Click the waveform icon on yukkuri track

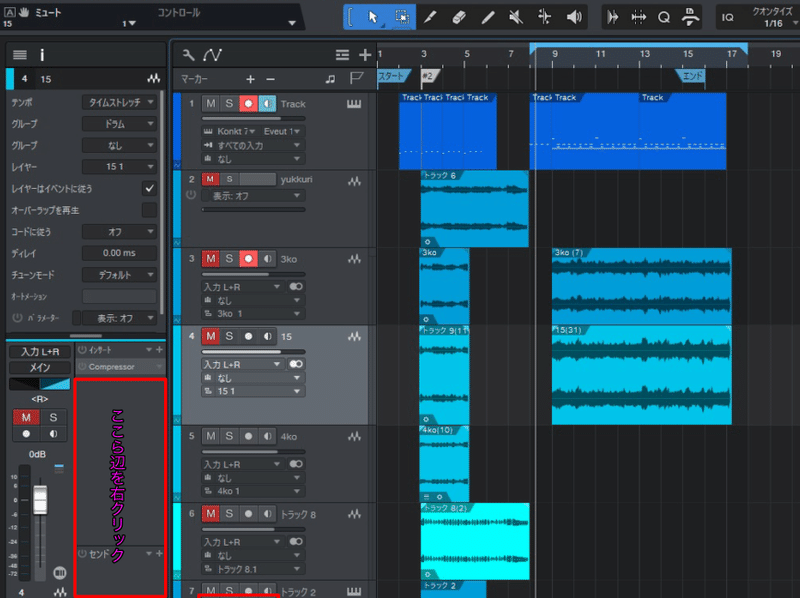pyautogui.click(x=355, y=181)
